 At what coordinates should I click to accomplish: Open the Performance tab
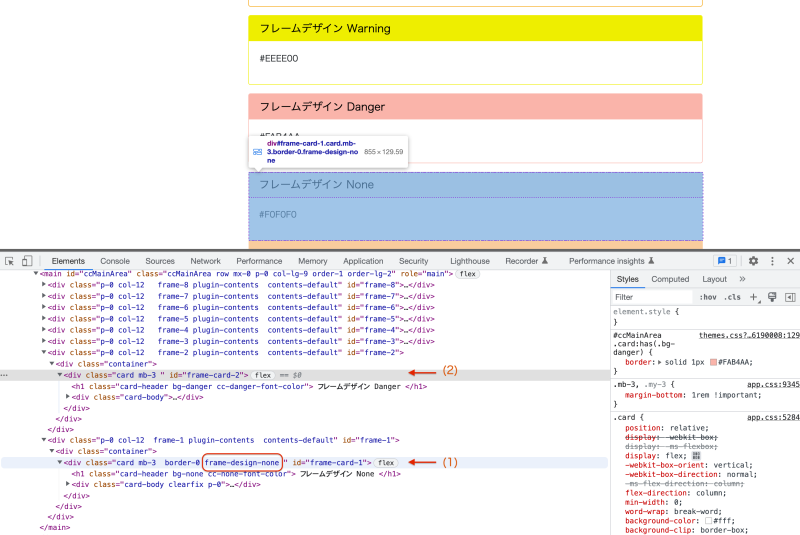click(259, 261)
